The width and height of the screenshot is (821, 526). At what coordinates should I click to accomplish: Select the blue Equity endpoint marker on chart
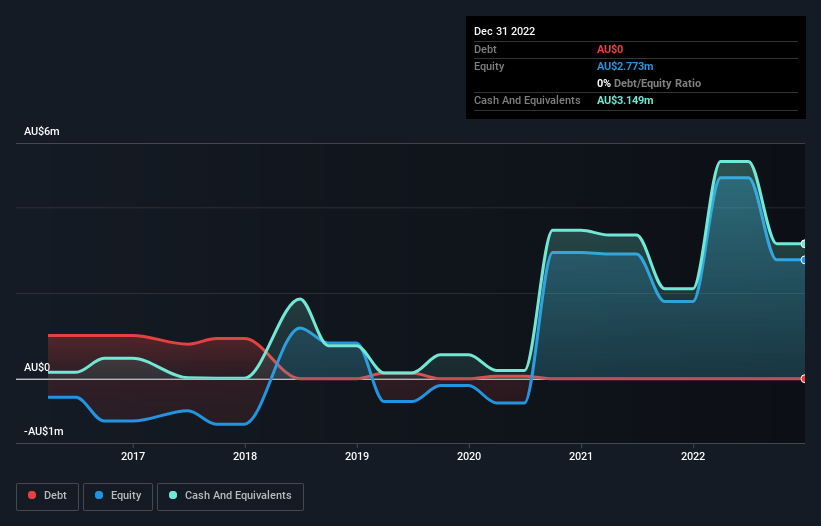[804, 260]
